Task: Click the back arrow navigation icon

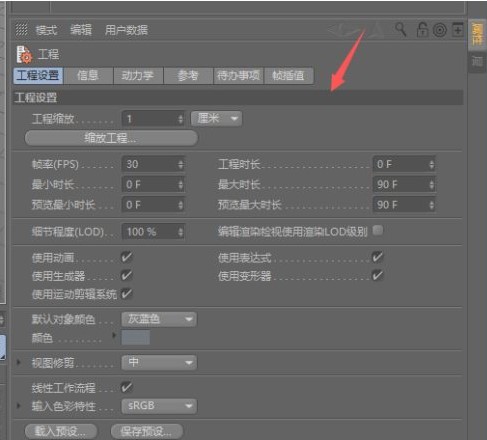Action: [337, 31]
